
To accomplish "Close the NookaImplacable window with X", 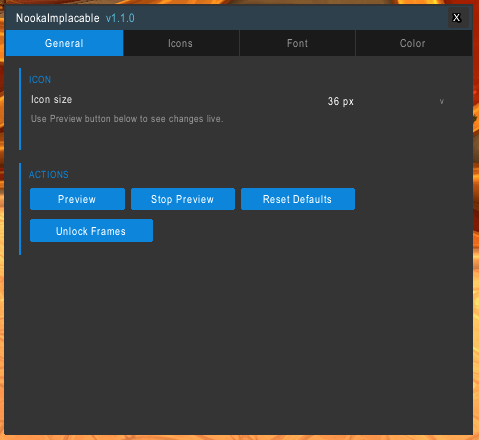I will (x=456, y=18).
